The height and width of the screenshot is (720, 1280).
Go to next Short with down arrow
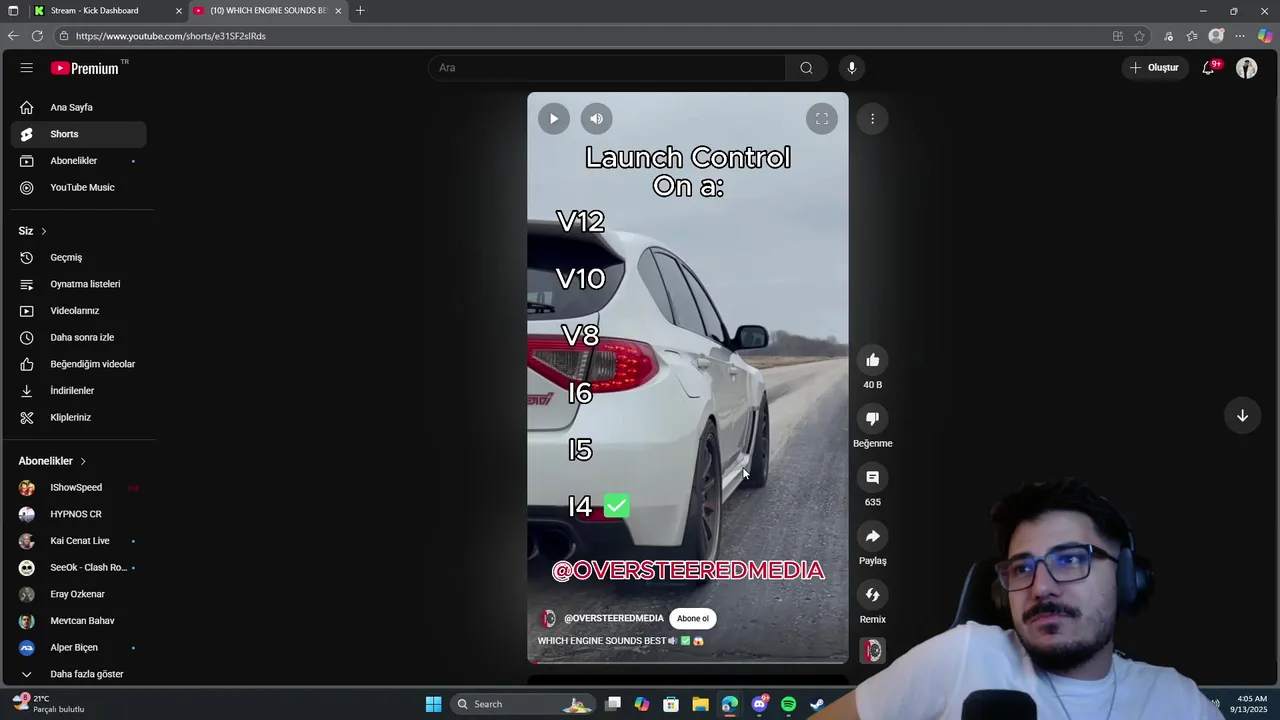1242,416
